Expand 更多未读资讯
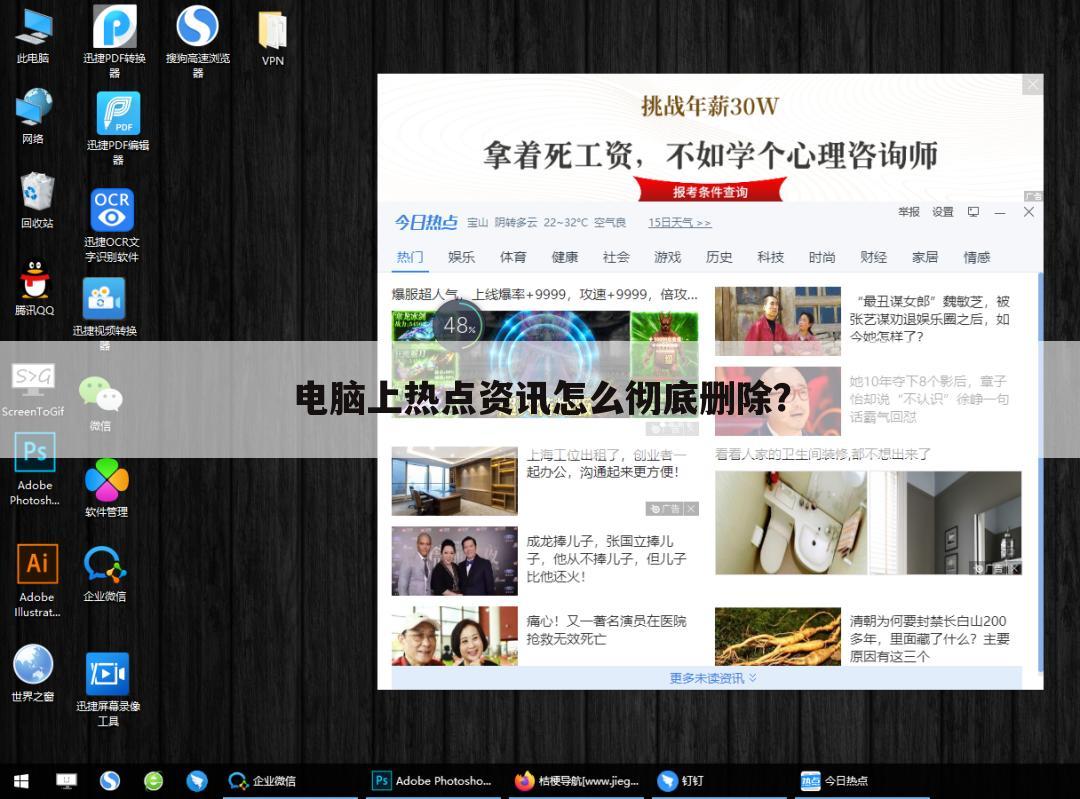 point(712,678)
